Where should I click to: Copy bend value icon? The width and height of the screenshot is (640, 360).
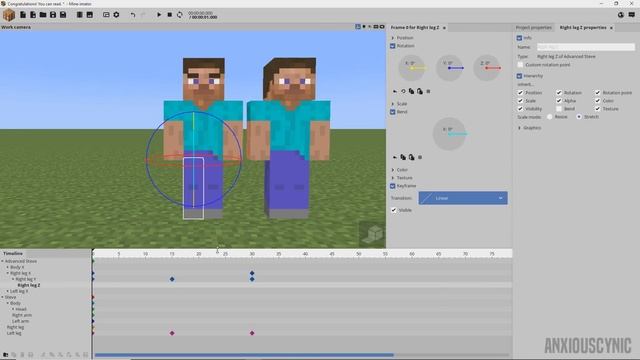pos(403,157)
